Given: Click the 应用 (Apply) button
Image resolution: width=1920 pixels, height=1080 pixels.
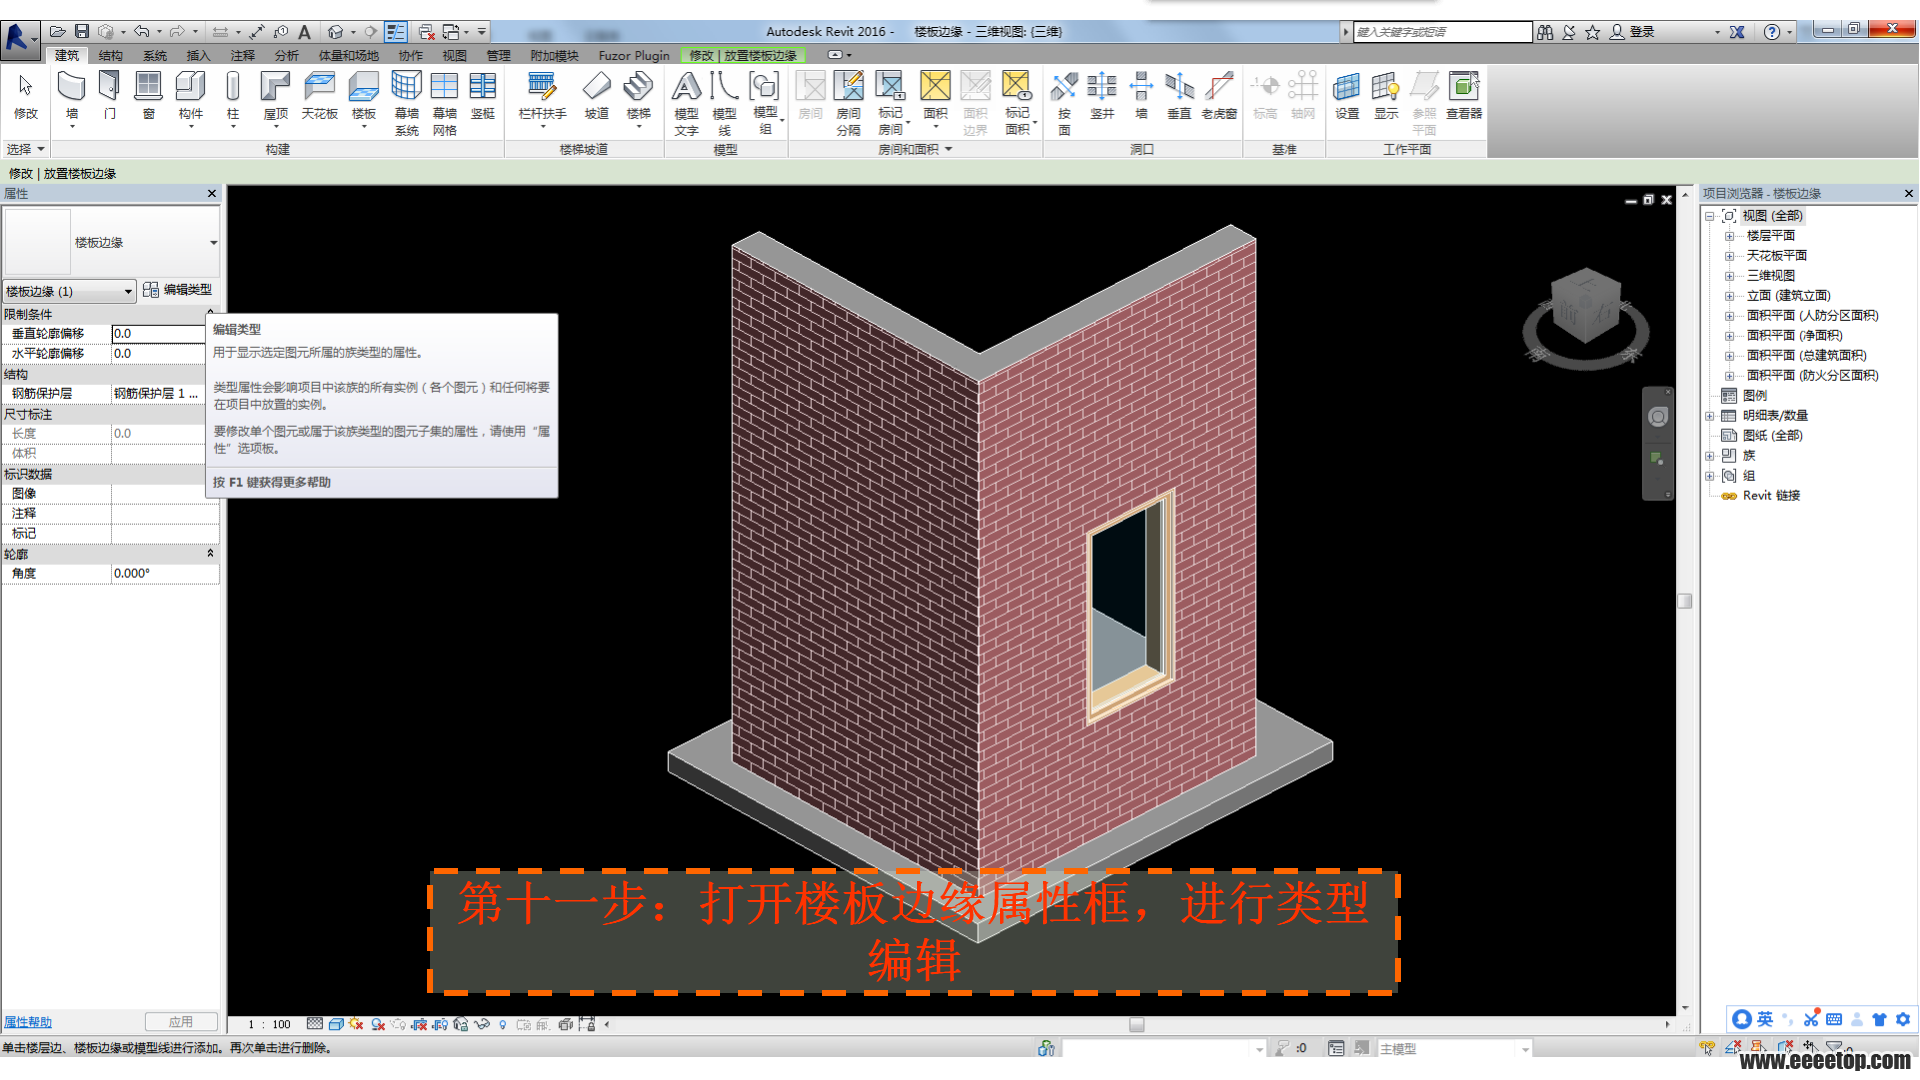Looking at the screenshot, I should (181, 1022).
